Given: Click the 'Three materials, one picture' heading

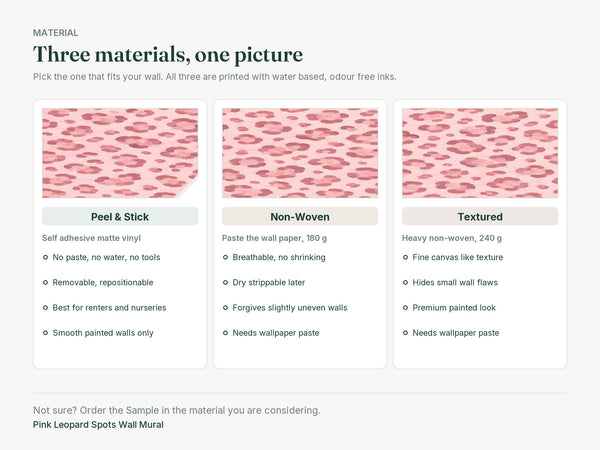Looking at the screenshot, I should 168,54.
